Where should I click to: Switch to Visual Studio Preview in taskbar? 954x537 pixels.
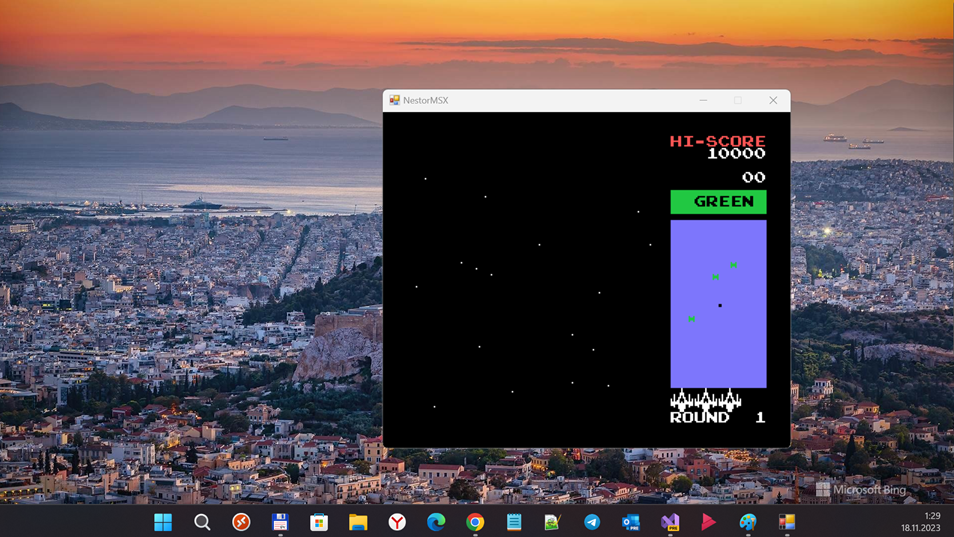pos(670,522)
